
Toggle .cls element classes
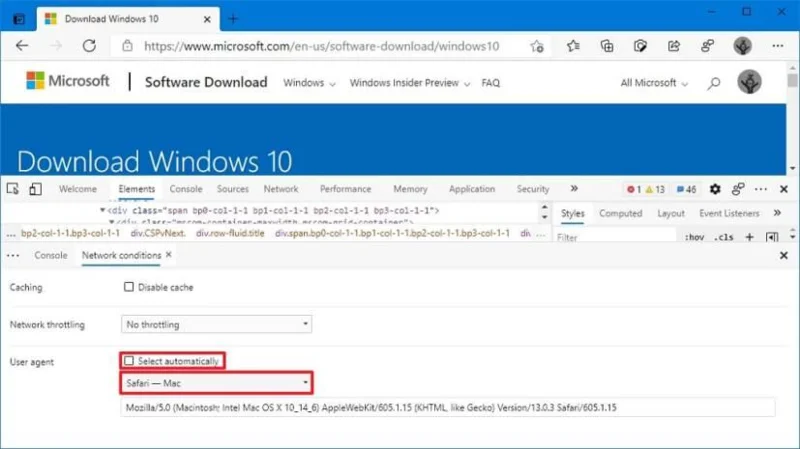pyautogui.click(x=723, y=237)
